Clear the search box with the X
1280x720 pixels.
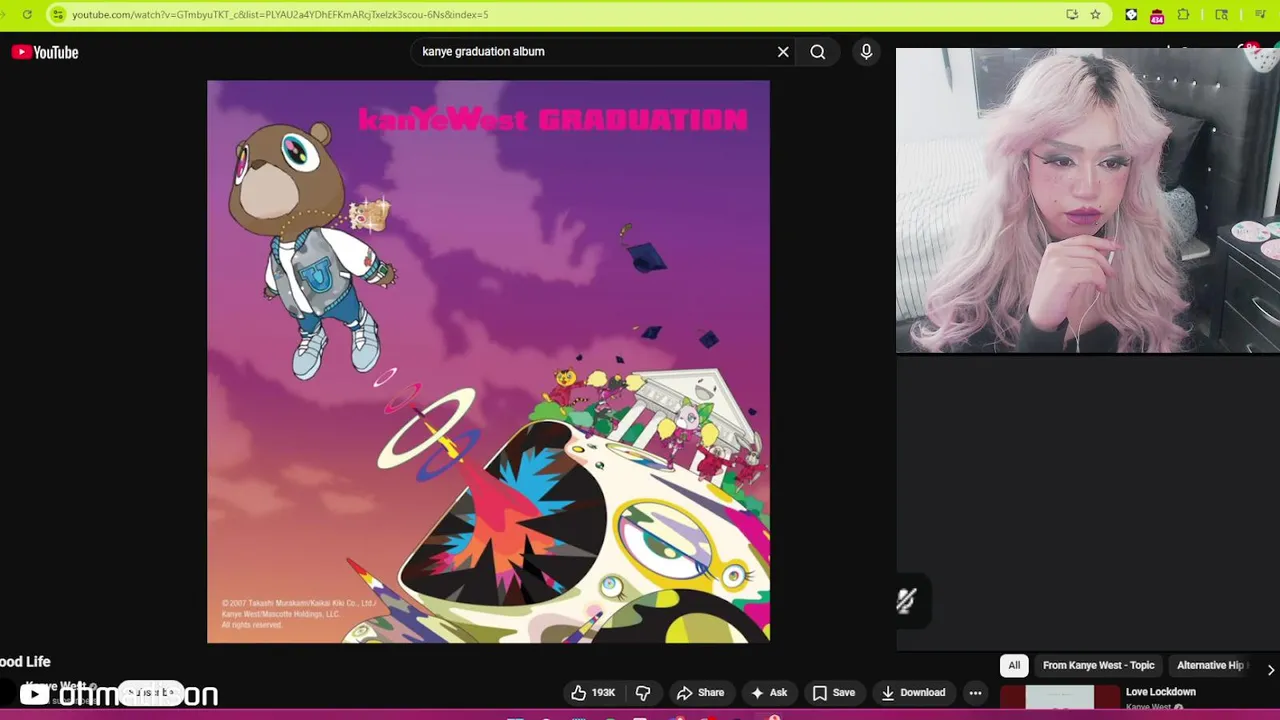(x=783, y=52)
